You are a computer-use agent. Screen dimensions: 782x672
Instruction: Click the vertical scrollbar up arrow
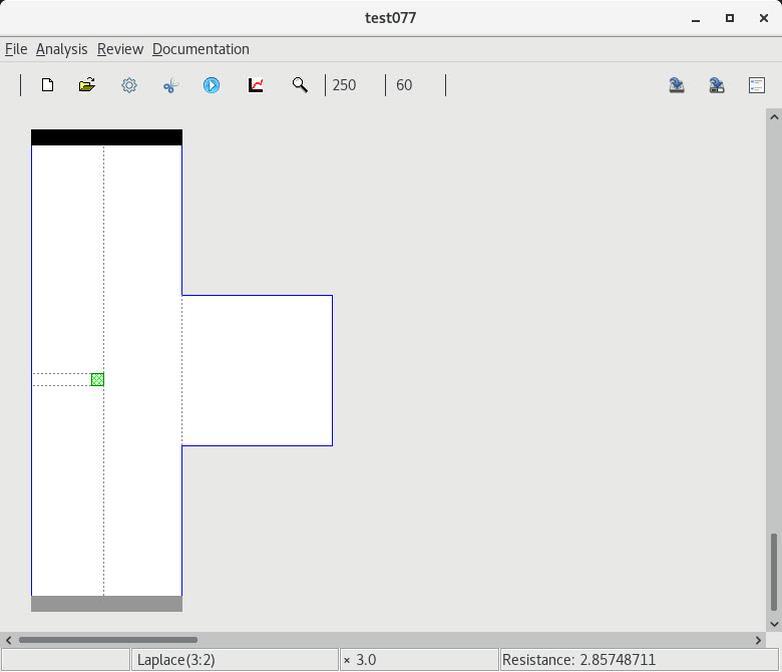point(773,117)
